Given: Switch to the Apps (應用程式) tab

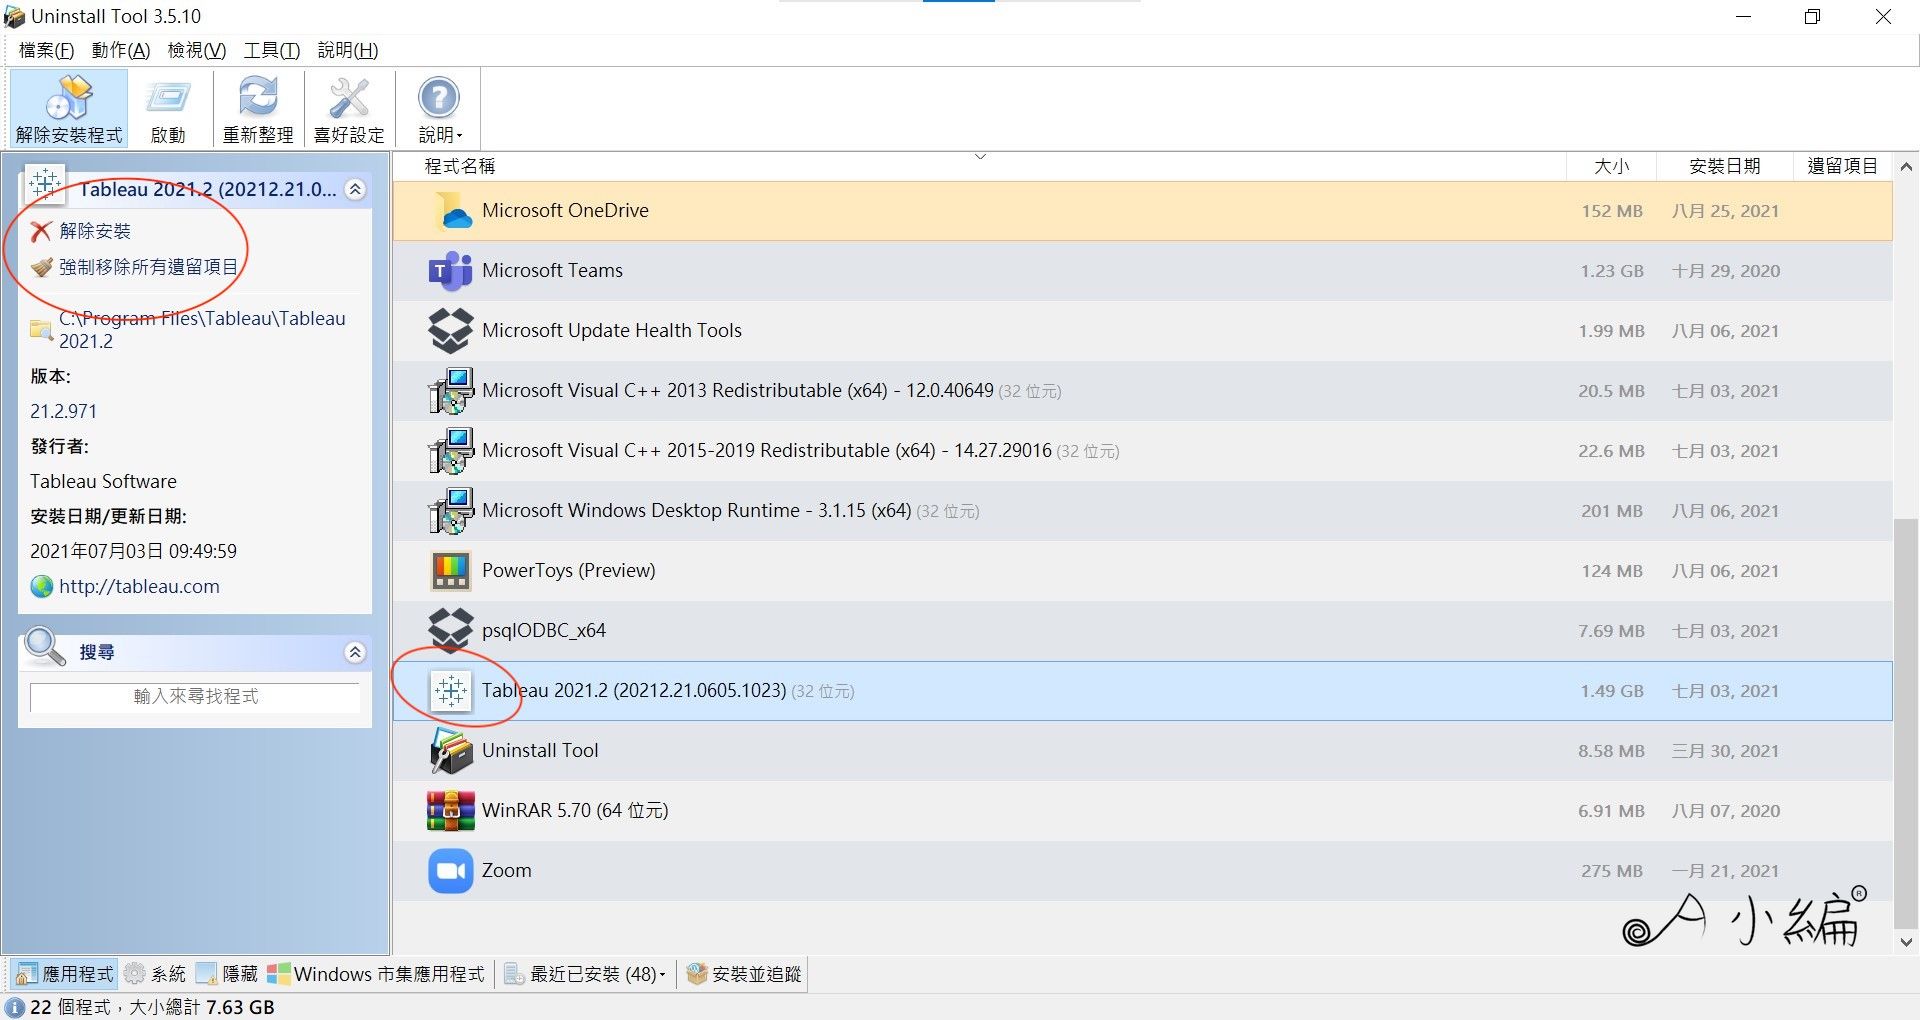Looking at the screenshot, I should coord(66,974).
